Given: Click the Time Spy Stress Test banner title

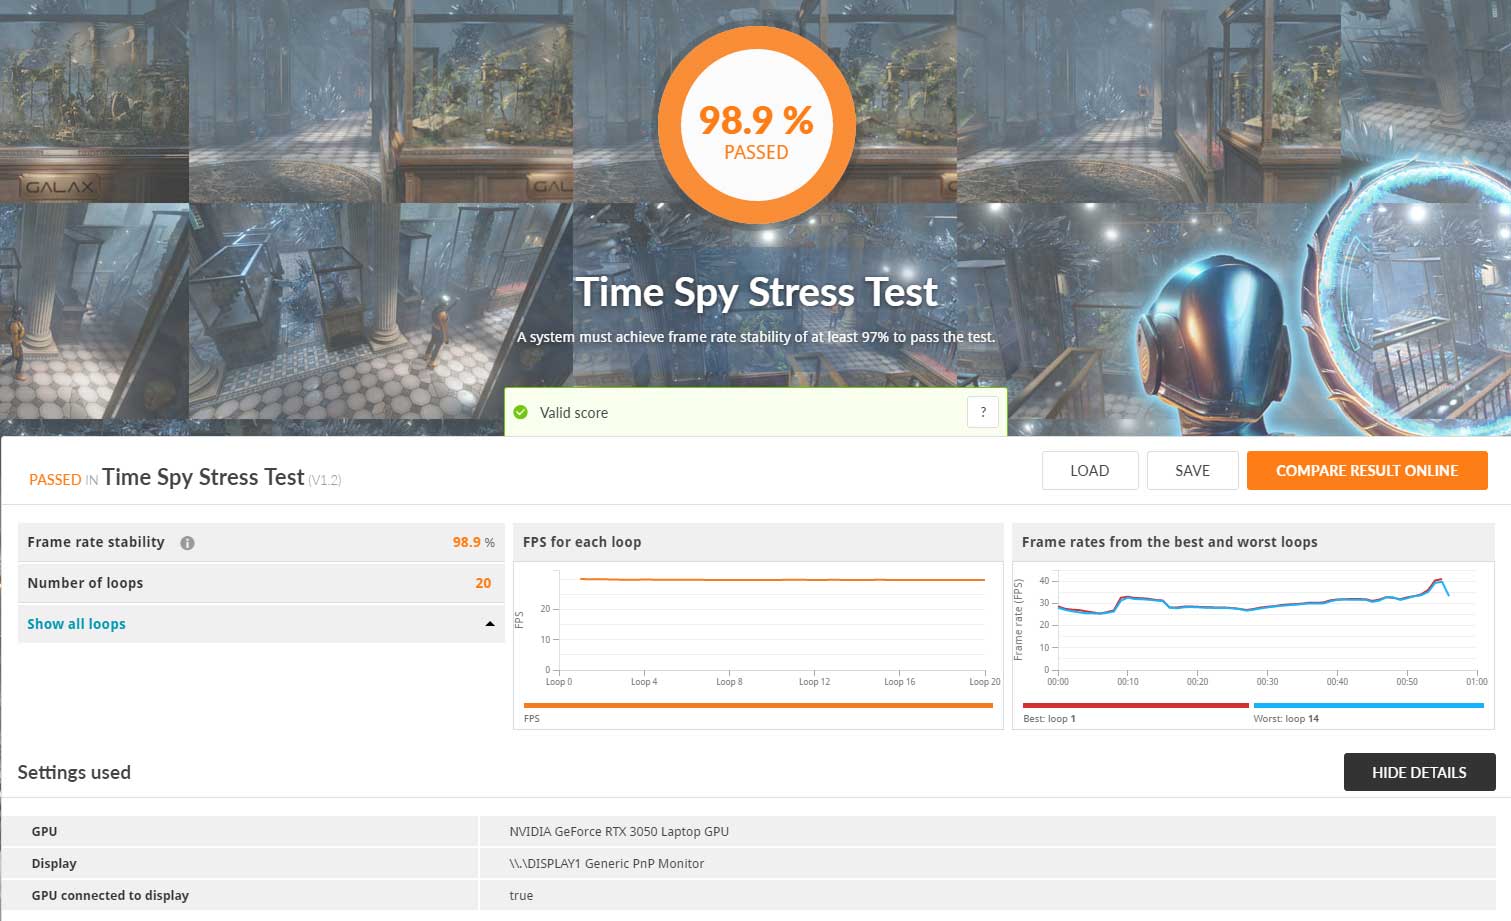Looking at the screenshot, I should pyautogui.click(x=756, y=292).
